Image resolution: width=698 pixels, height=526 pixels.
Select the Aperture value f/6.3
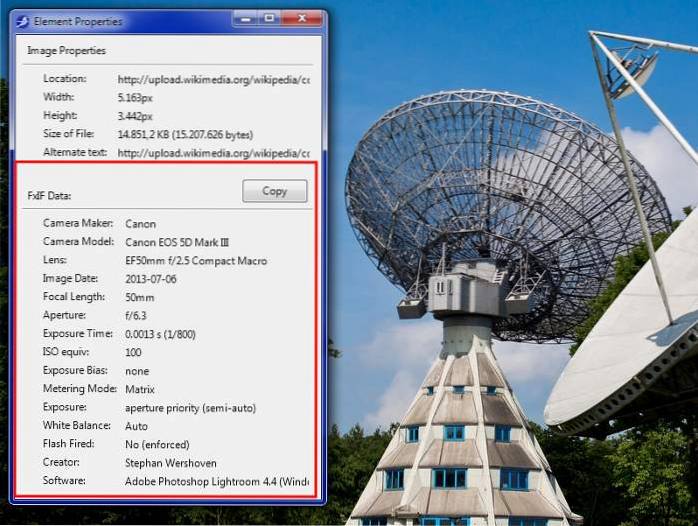click(135, 316)
